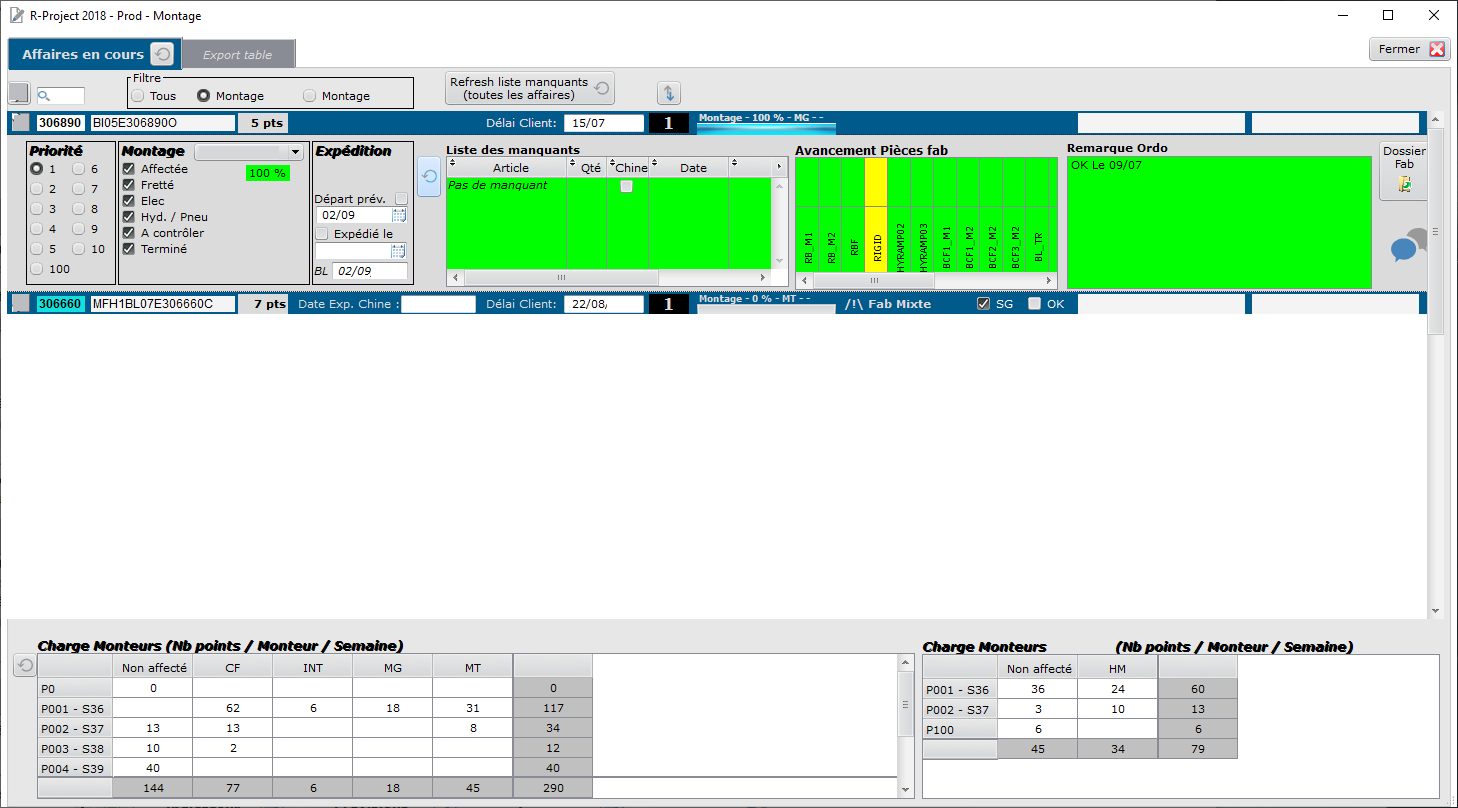Image resolution: width=1458 pixels, height=808 pixels.
Task: Select priority 5 radio button
Action: [37, 249]
